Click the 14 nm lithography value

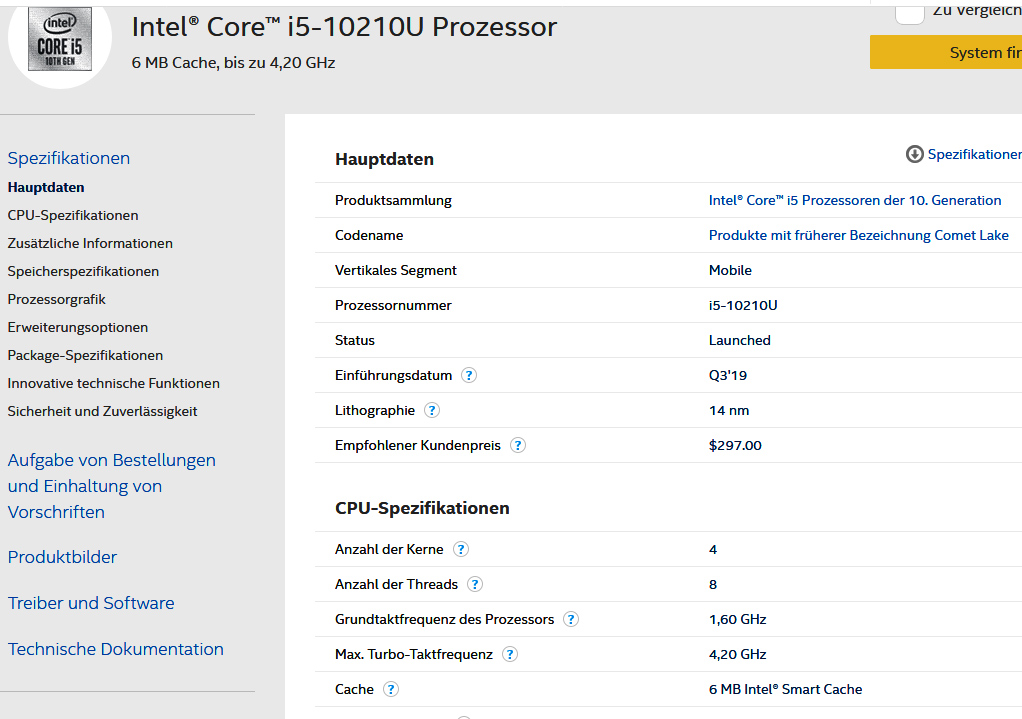729,411
